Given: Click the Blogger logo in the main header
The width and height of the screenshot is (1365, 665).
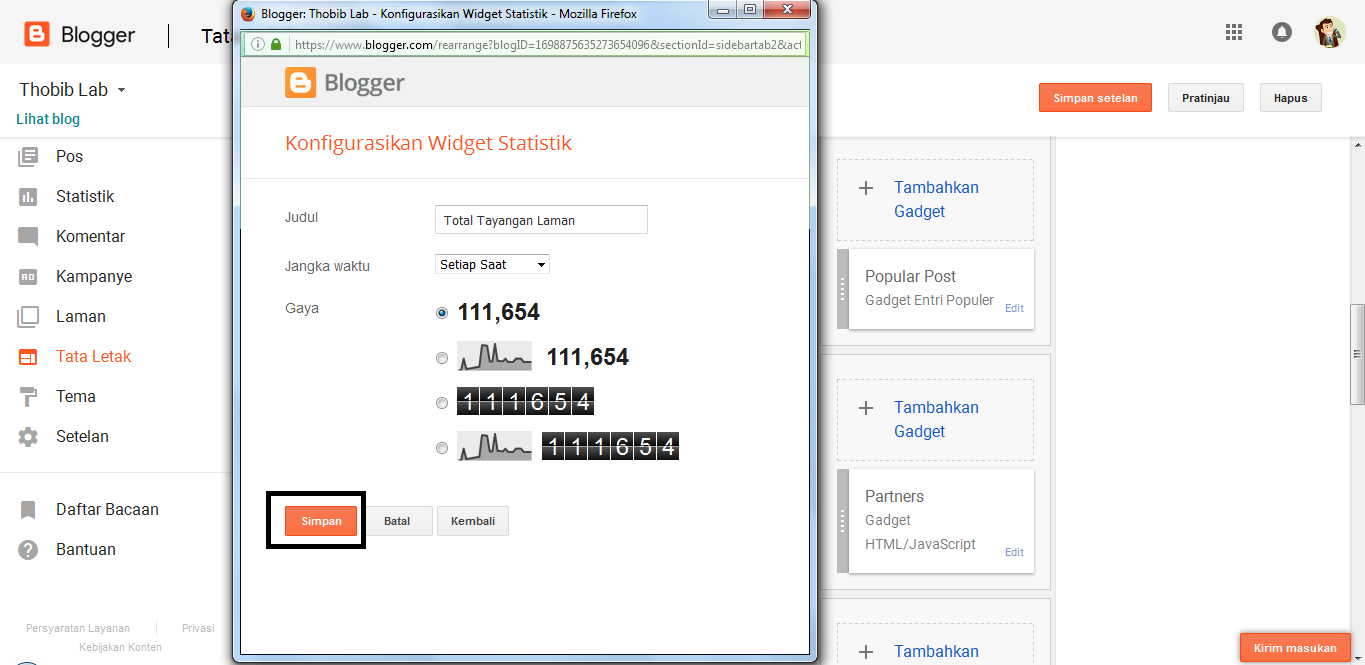Looking at the screenshot, I should [x=80, y=35].
